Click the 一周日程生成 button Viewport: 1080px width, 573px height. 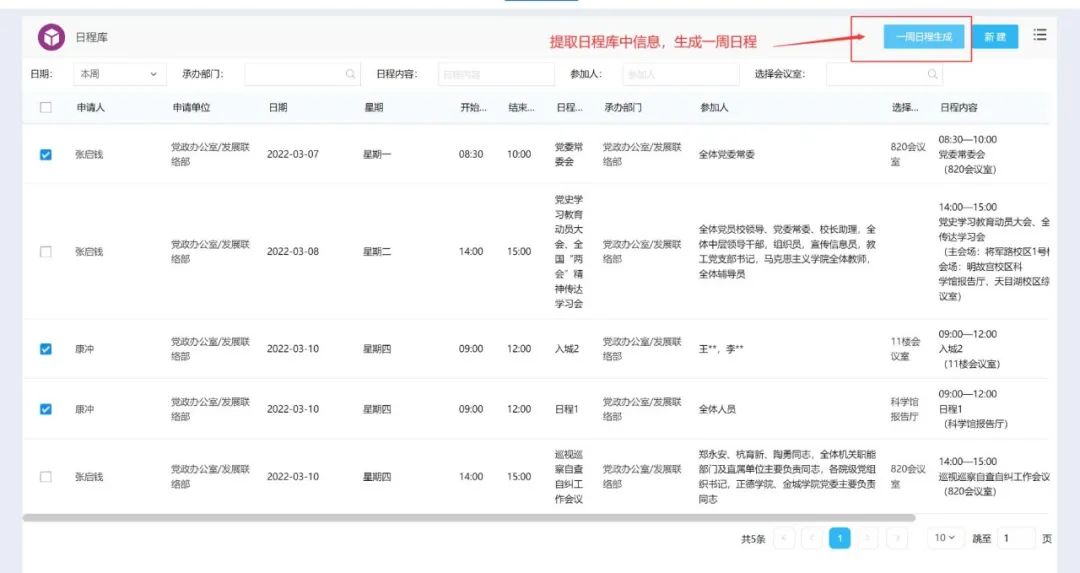point(924,37)
